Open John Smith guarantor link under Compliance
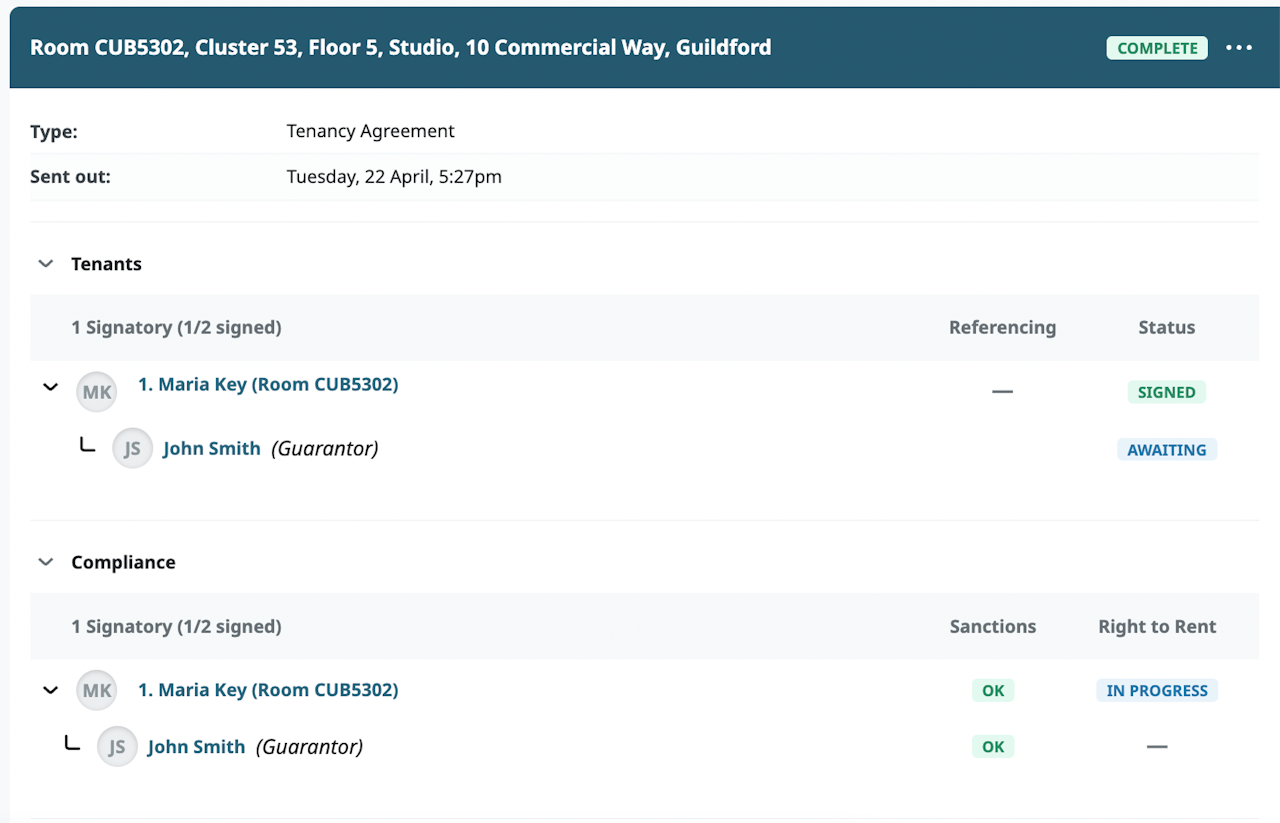 [x=196, y=747]
